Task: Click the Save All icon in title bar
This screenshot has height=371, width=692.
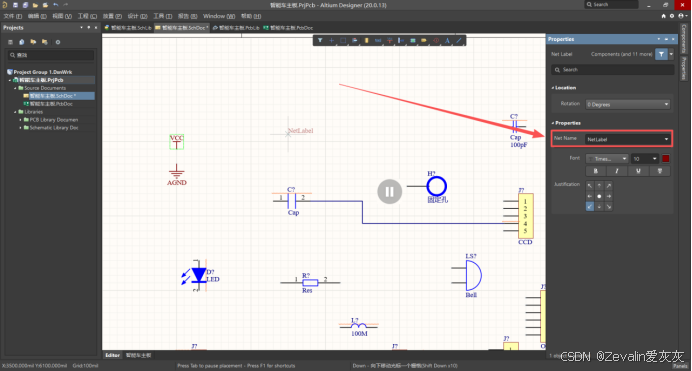Action: pyautogui.click(x=25, y=5)
